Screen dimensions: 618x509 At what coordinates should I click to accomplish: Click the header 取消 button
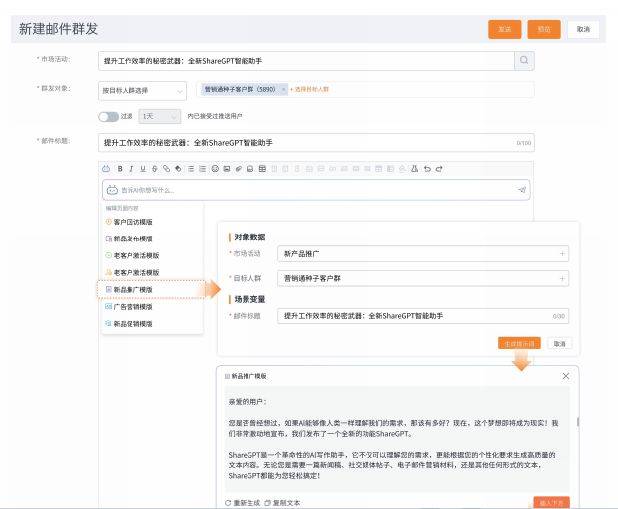tap(583, 29)
